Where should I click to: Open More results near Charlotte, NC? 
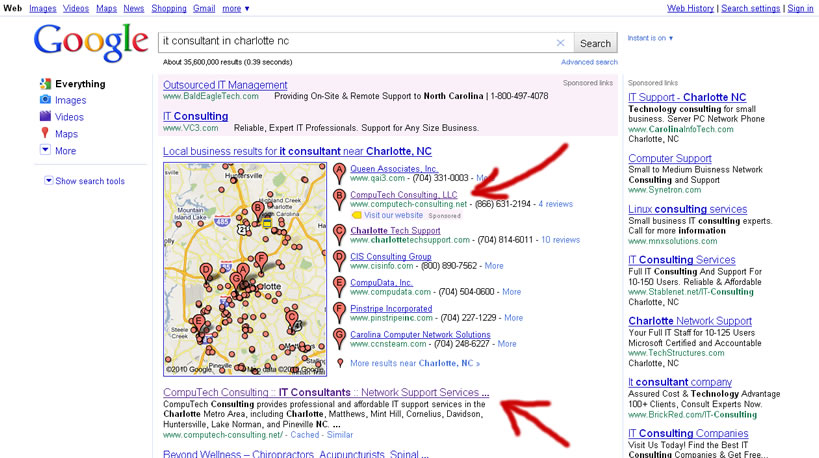tap(415, 363)
